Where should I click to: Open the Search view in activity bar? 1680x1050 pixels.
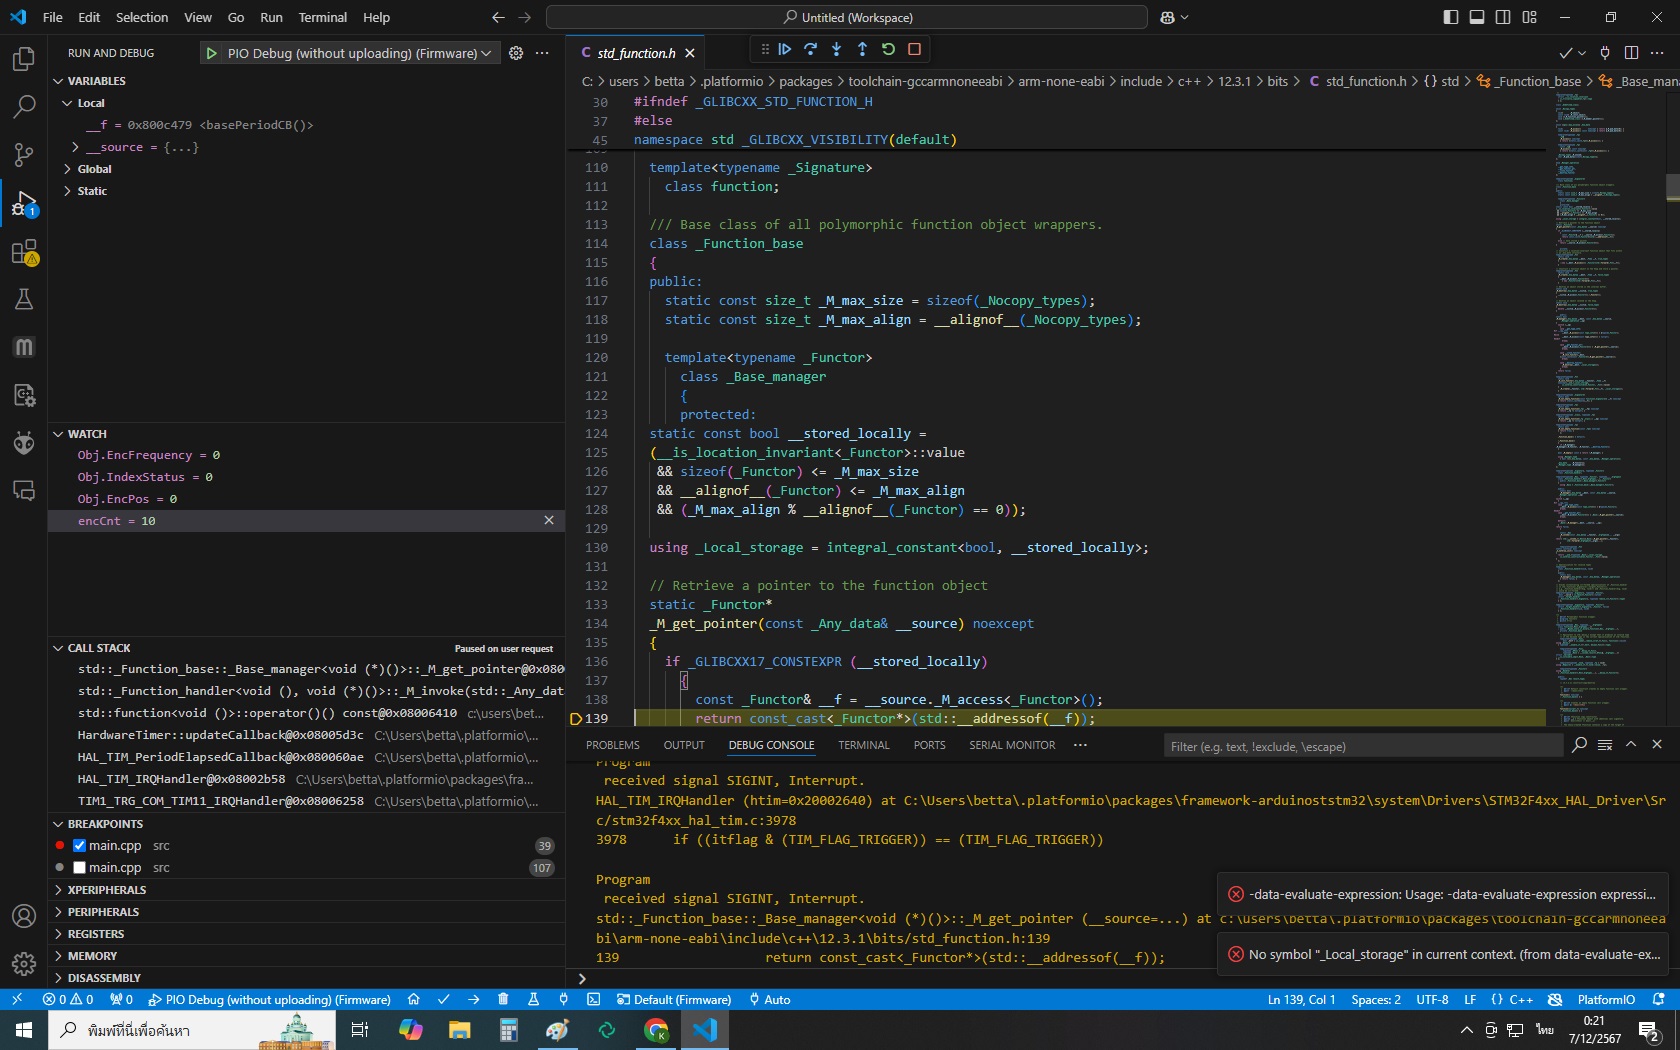(24, 107)
